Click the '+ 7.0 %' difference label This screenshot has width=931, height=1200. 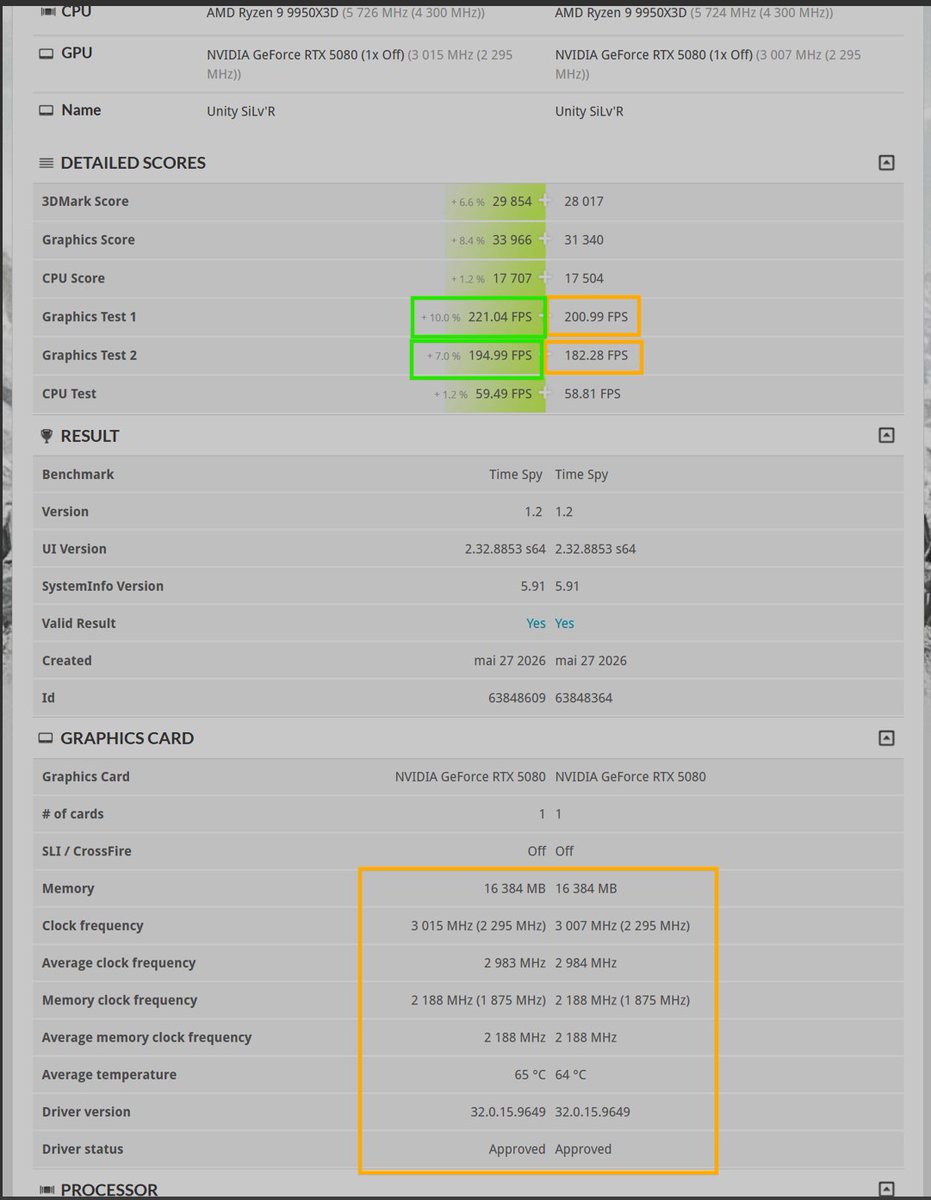[x=444, y=356]
